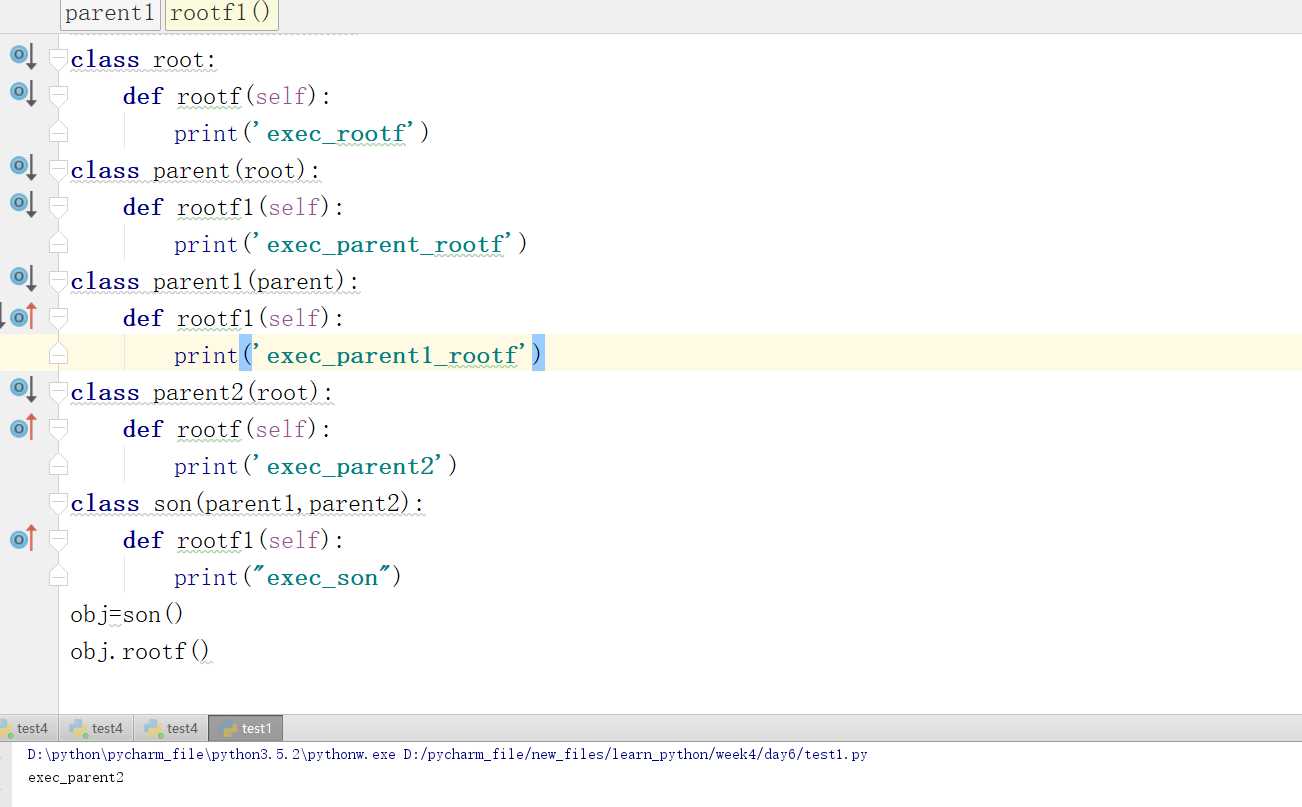Image resolution: width=1302 pixels, height=807 pixels.
Task: Click the 'exec_parent2' string in the editor
Action: click(x=348, y=466)
